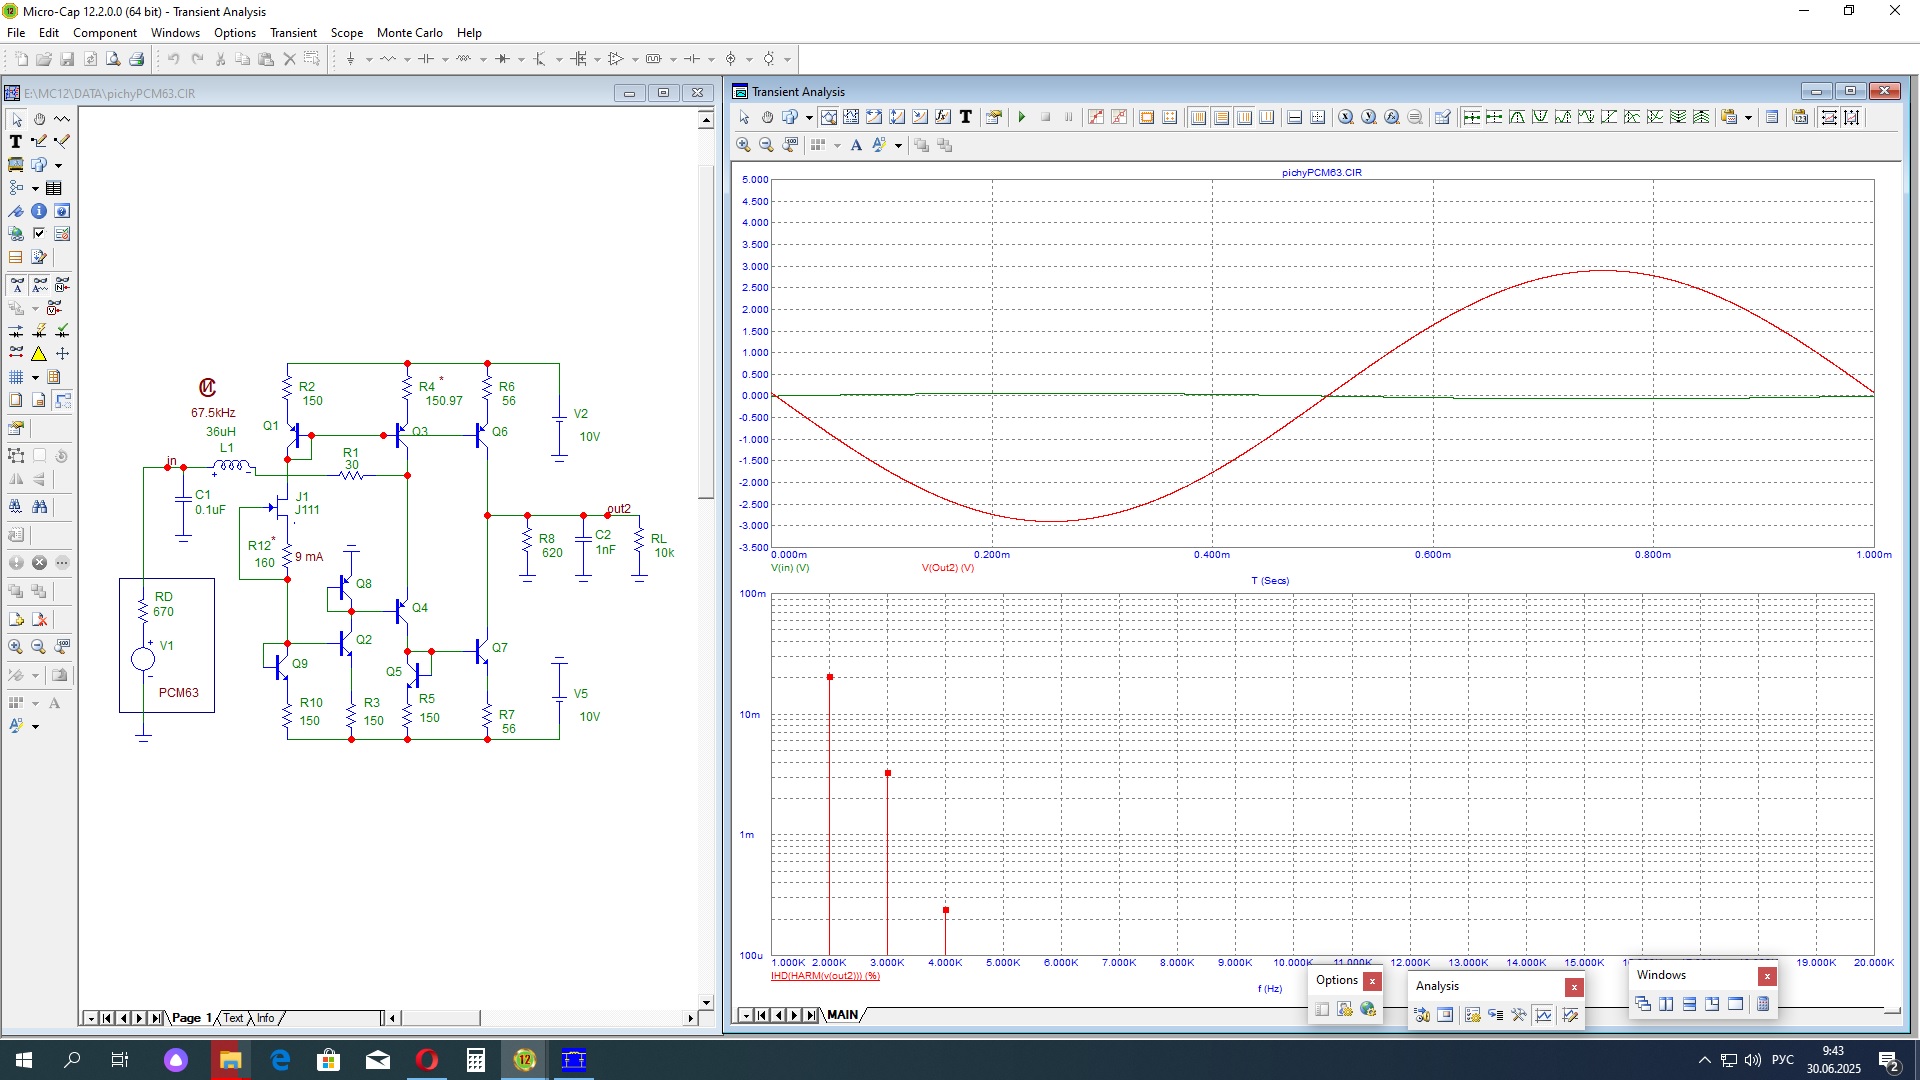Click the large T text icon in the analysis toolbar

(x=965, y=118)
